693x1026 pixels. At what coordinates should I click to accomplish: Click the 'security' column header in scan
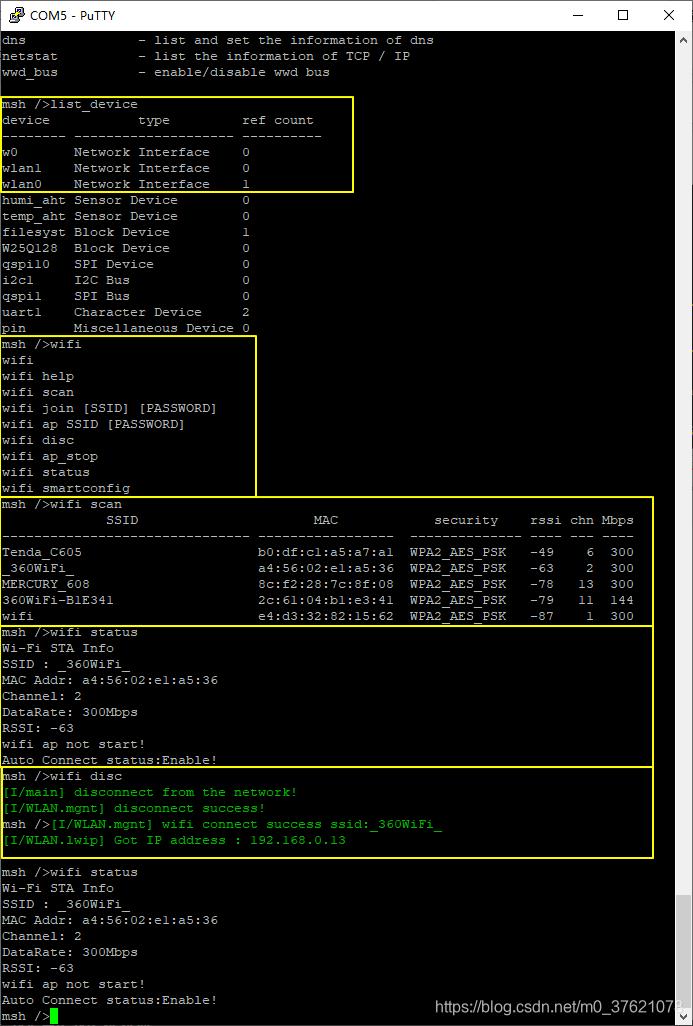[x=466, y=520]
